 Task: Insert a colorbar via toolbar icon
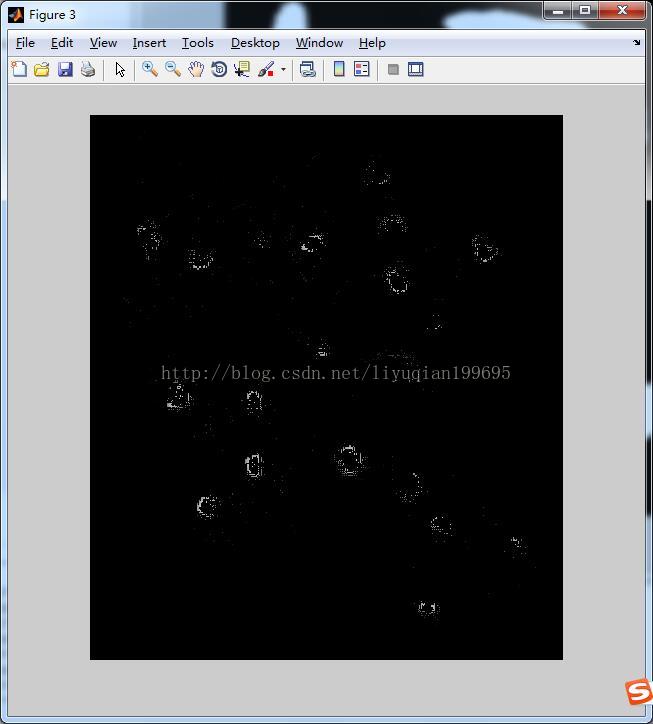click(339, 69)
